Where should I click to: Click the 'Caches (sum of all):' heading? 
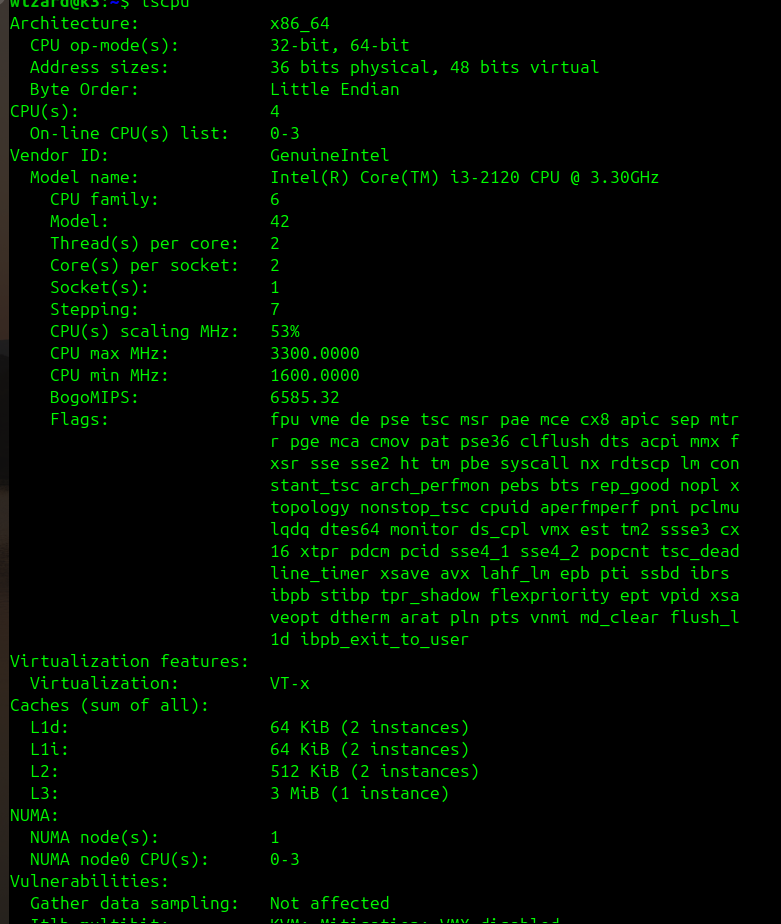(109, 706)
